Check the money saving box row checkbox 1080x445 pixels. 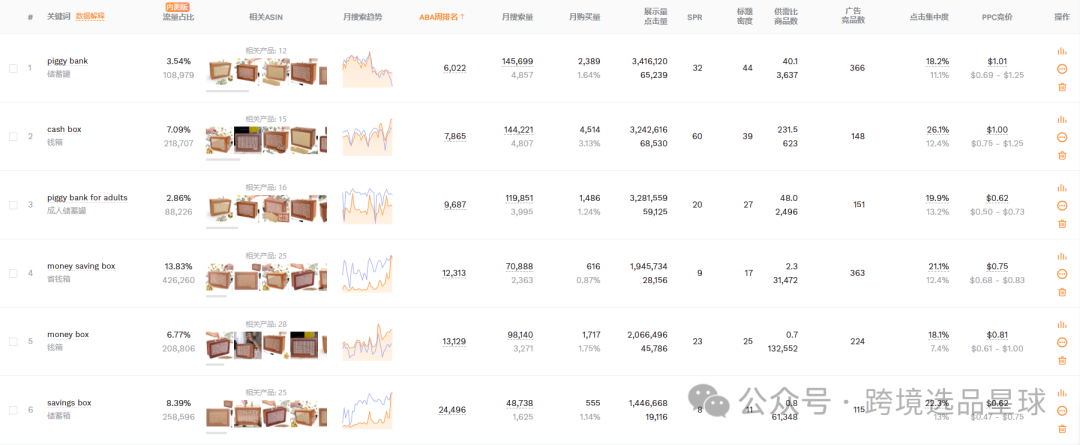pos(13,273)
